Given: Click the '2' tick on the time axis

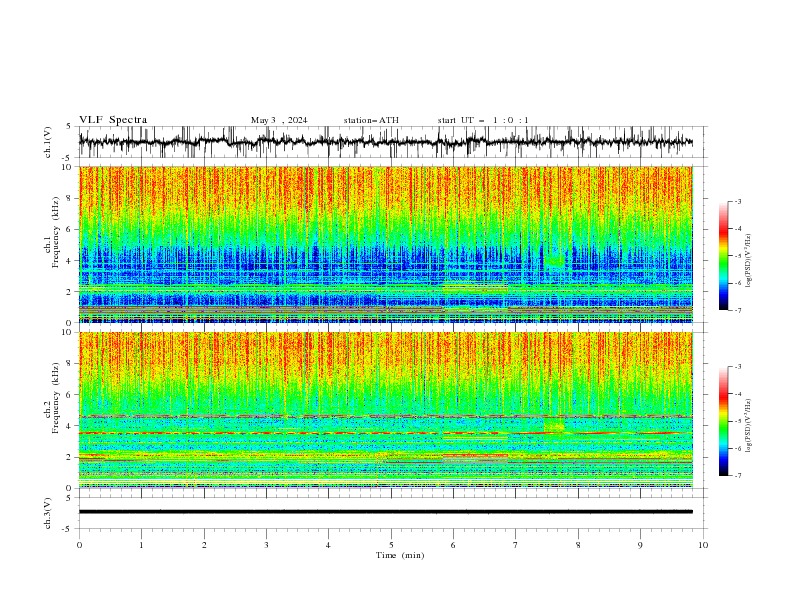Looking at the screenshot, I should pyautogui.click(x=204, y=545).
